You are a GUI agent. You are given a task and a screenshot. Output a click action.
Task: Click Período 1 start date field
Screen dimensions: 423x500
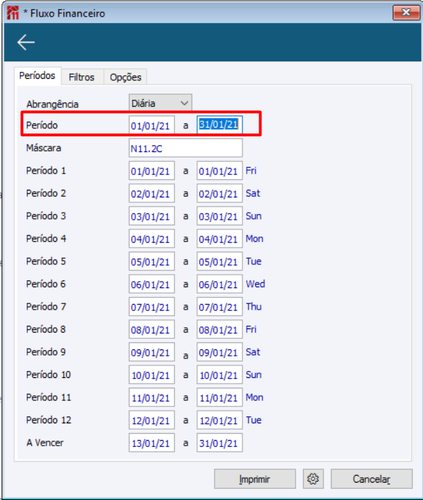(x=152, y=171)
